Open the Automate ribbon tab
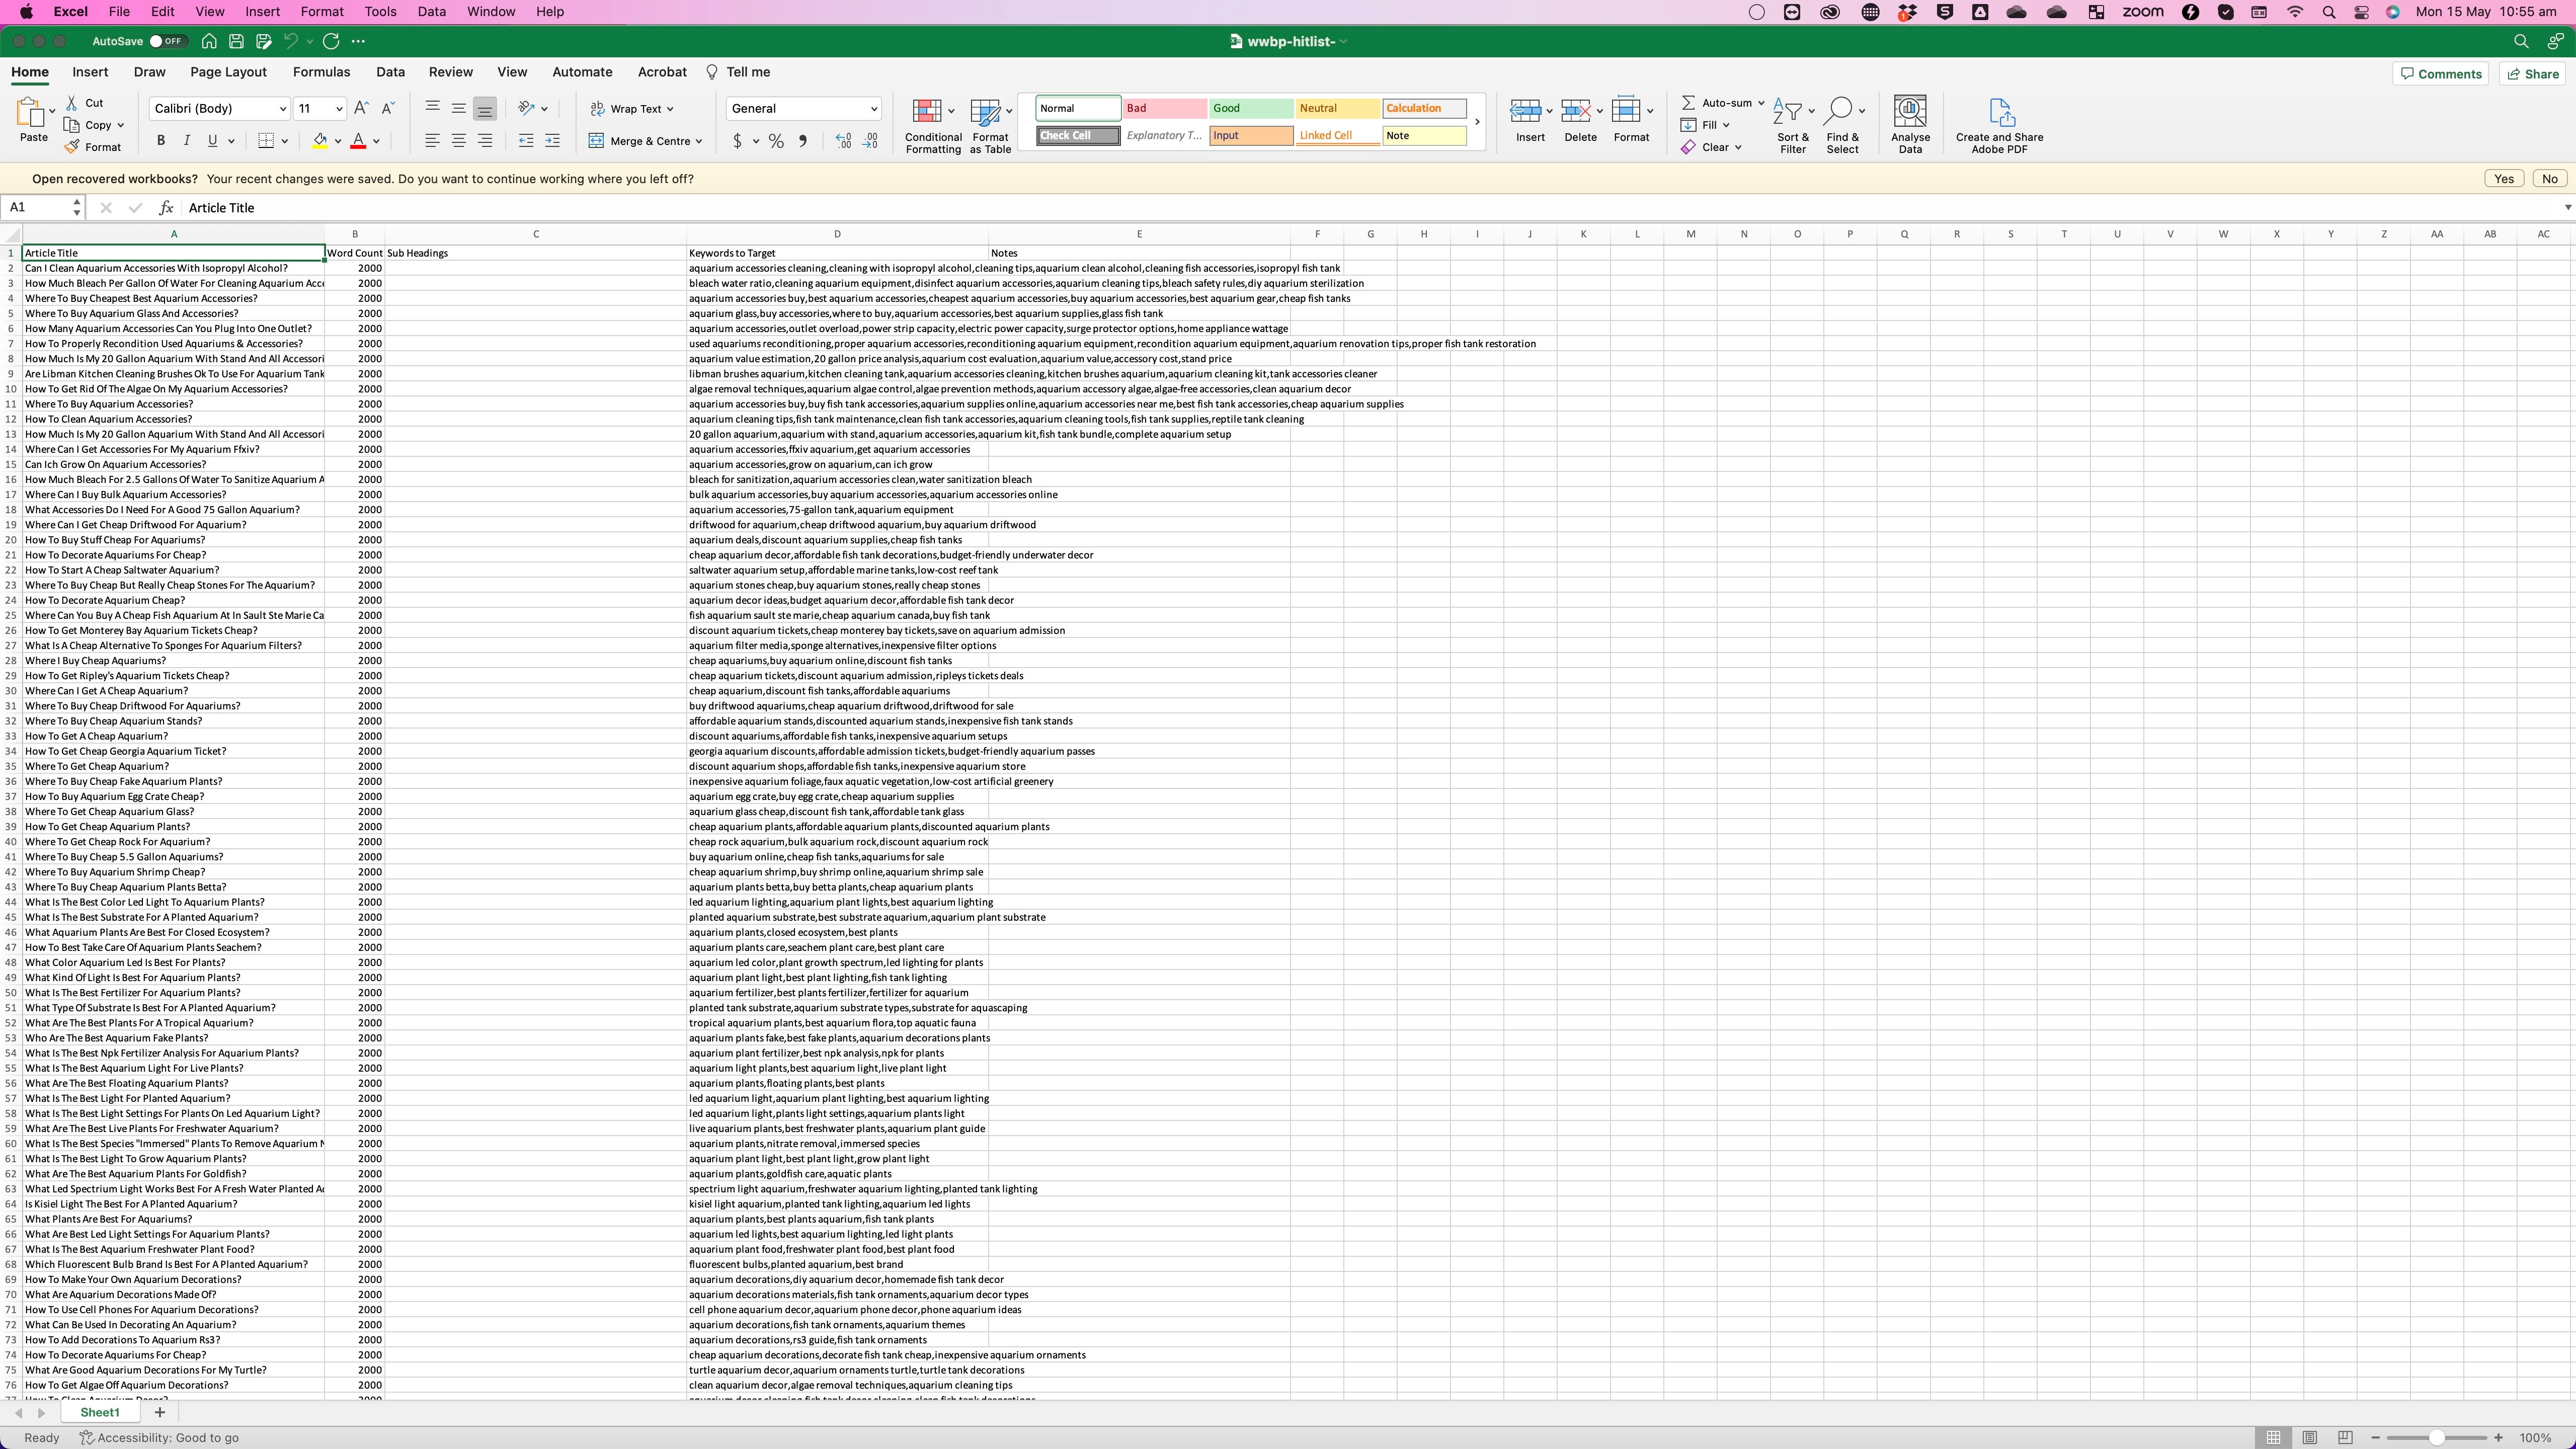This screenshot has height=1449, width=2576. 582,72
